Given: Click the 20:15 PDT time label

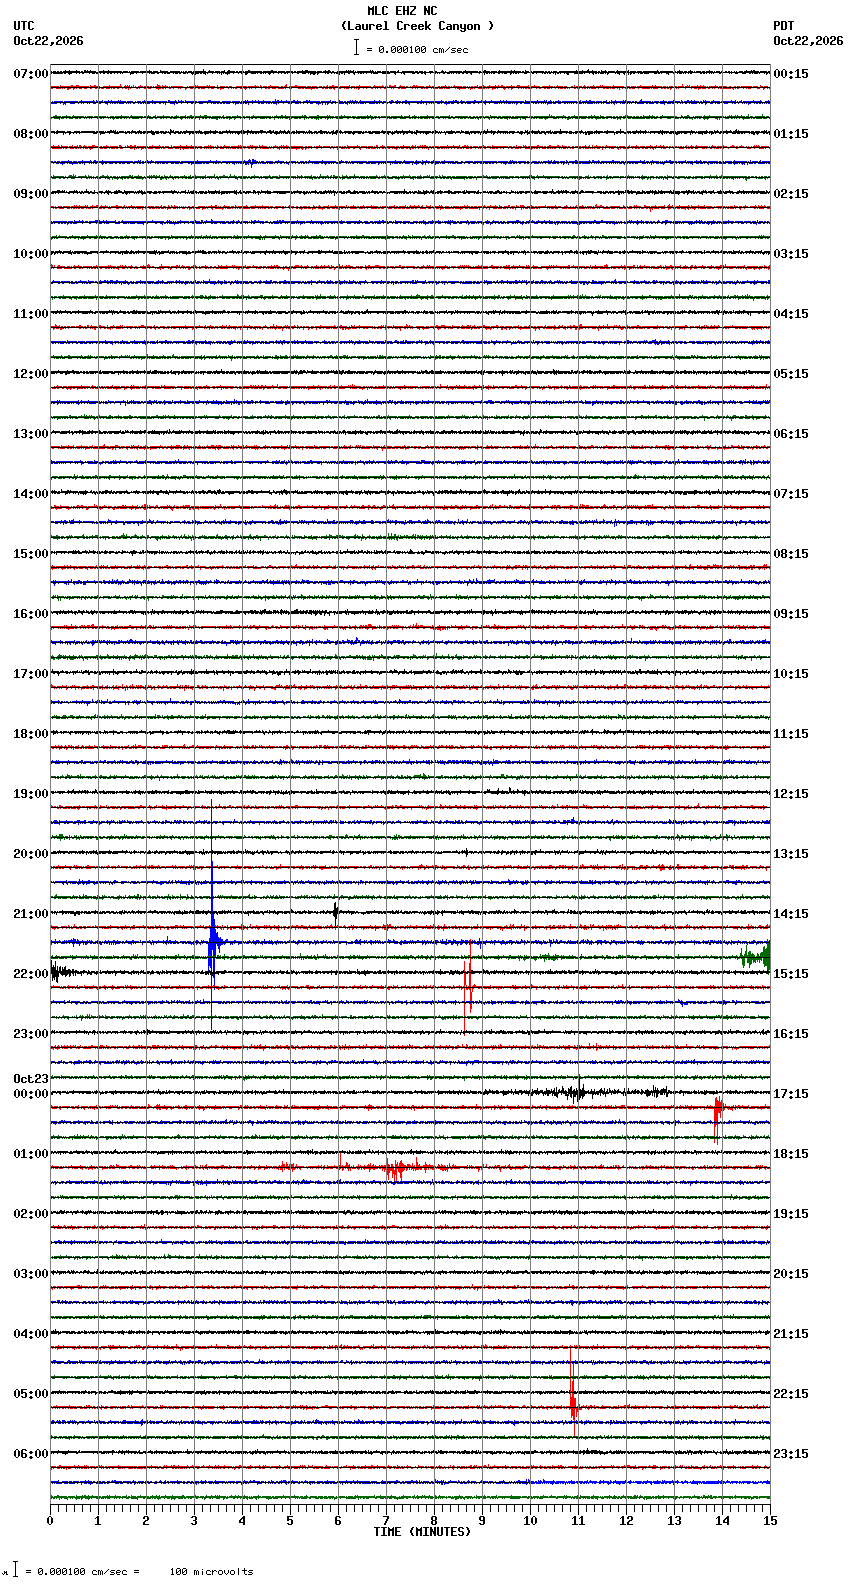Looking at the screenshot, I should [791, 1274].
